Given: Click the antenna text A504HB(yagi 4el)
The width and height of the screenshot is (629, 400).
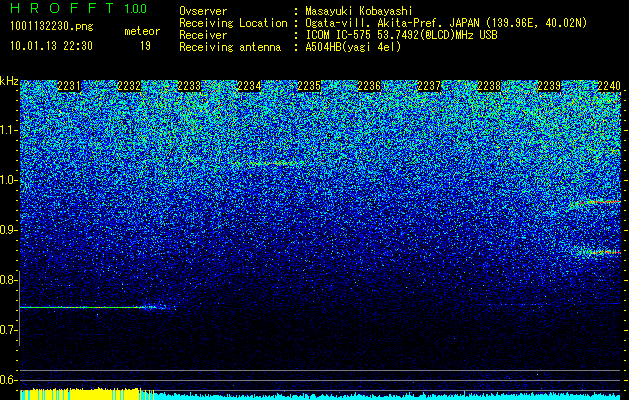Looking at the screenshot, I should tap(353, 47).
